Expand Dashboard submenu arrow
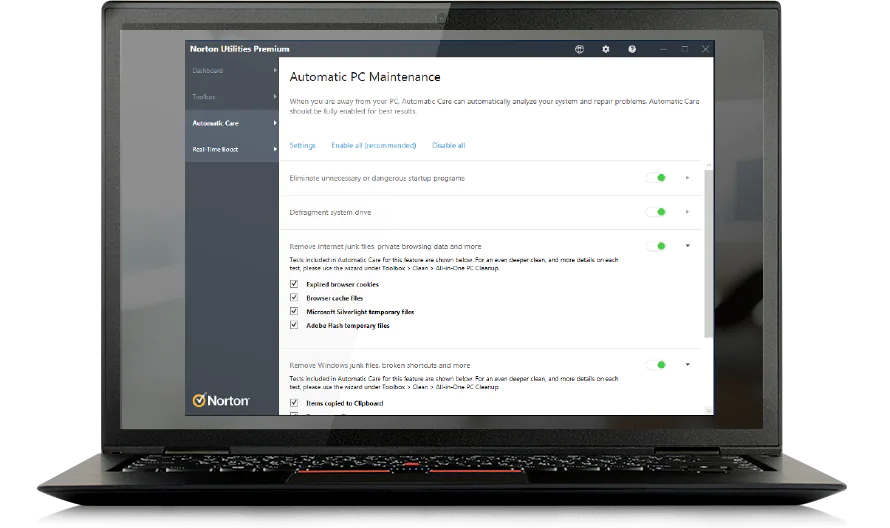Image resolution: width=890 pixels, height=528 pixels. click(x=275, y=70)
